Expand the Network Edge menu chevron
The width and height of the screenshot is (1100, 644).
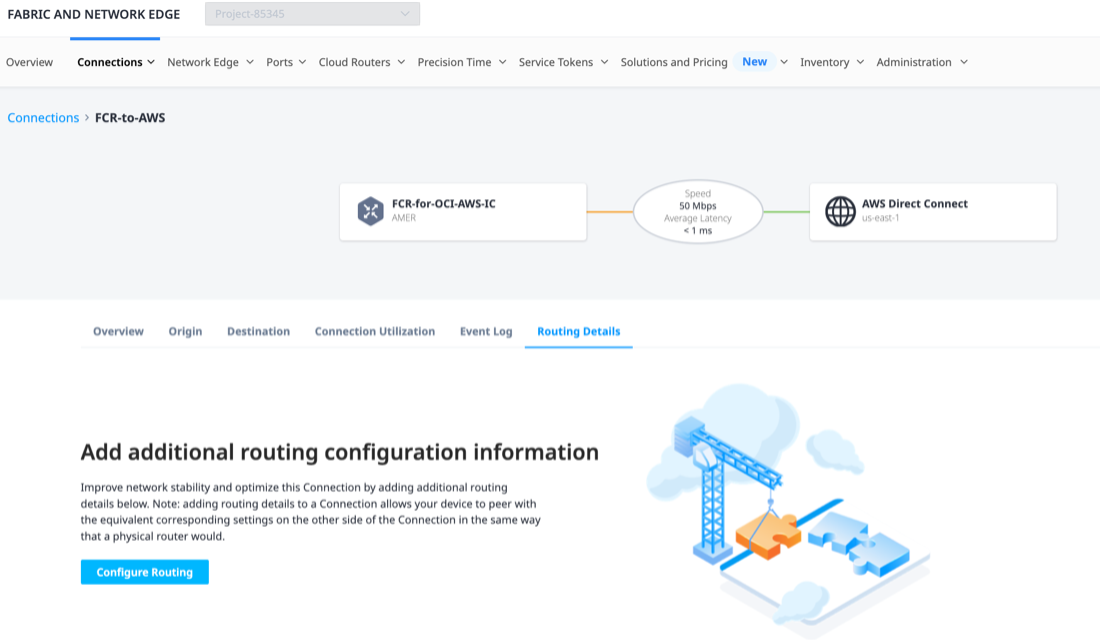(250, 62)
